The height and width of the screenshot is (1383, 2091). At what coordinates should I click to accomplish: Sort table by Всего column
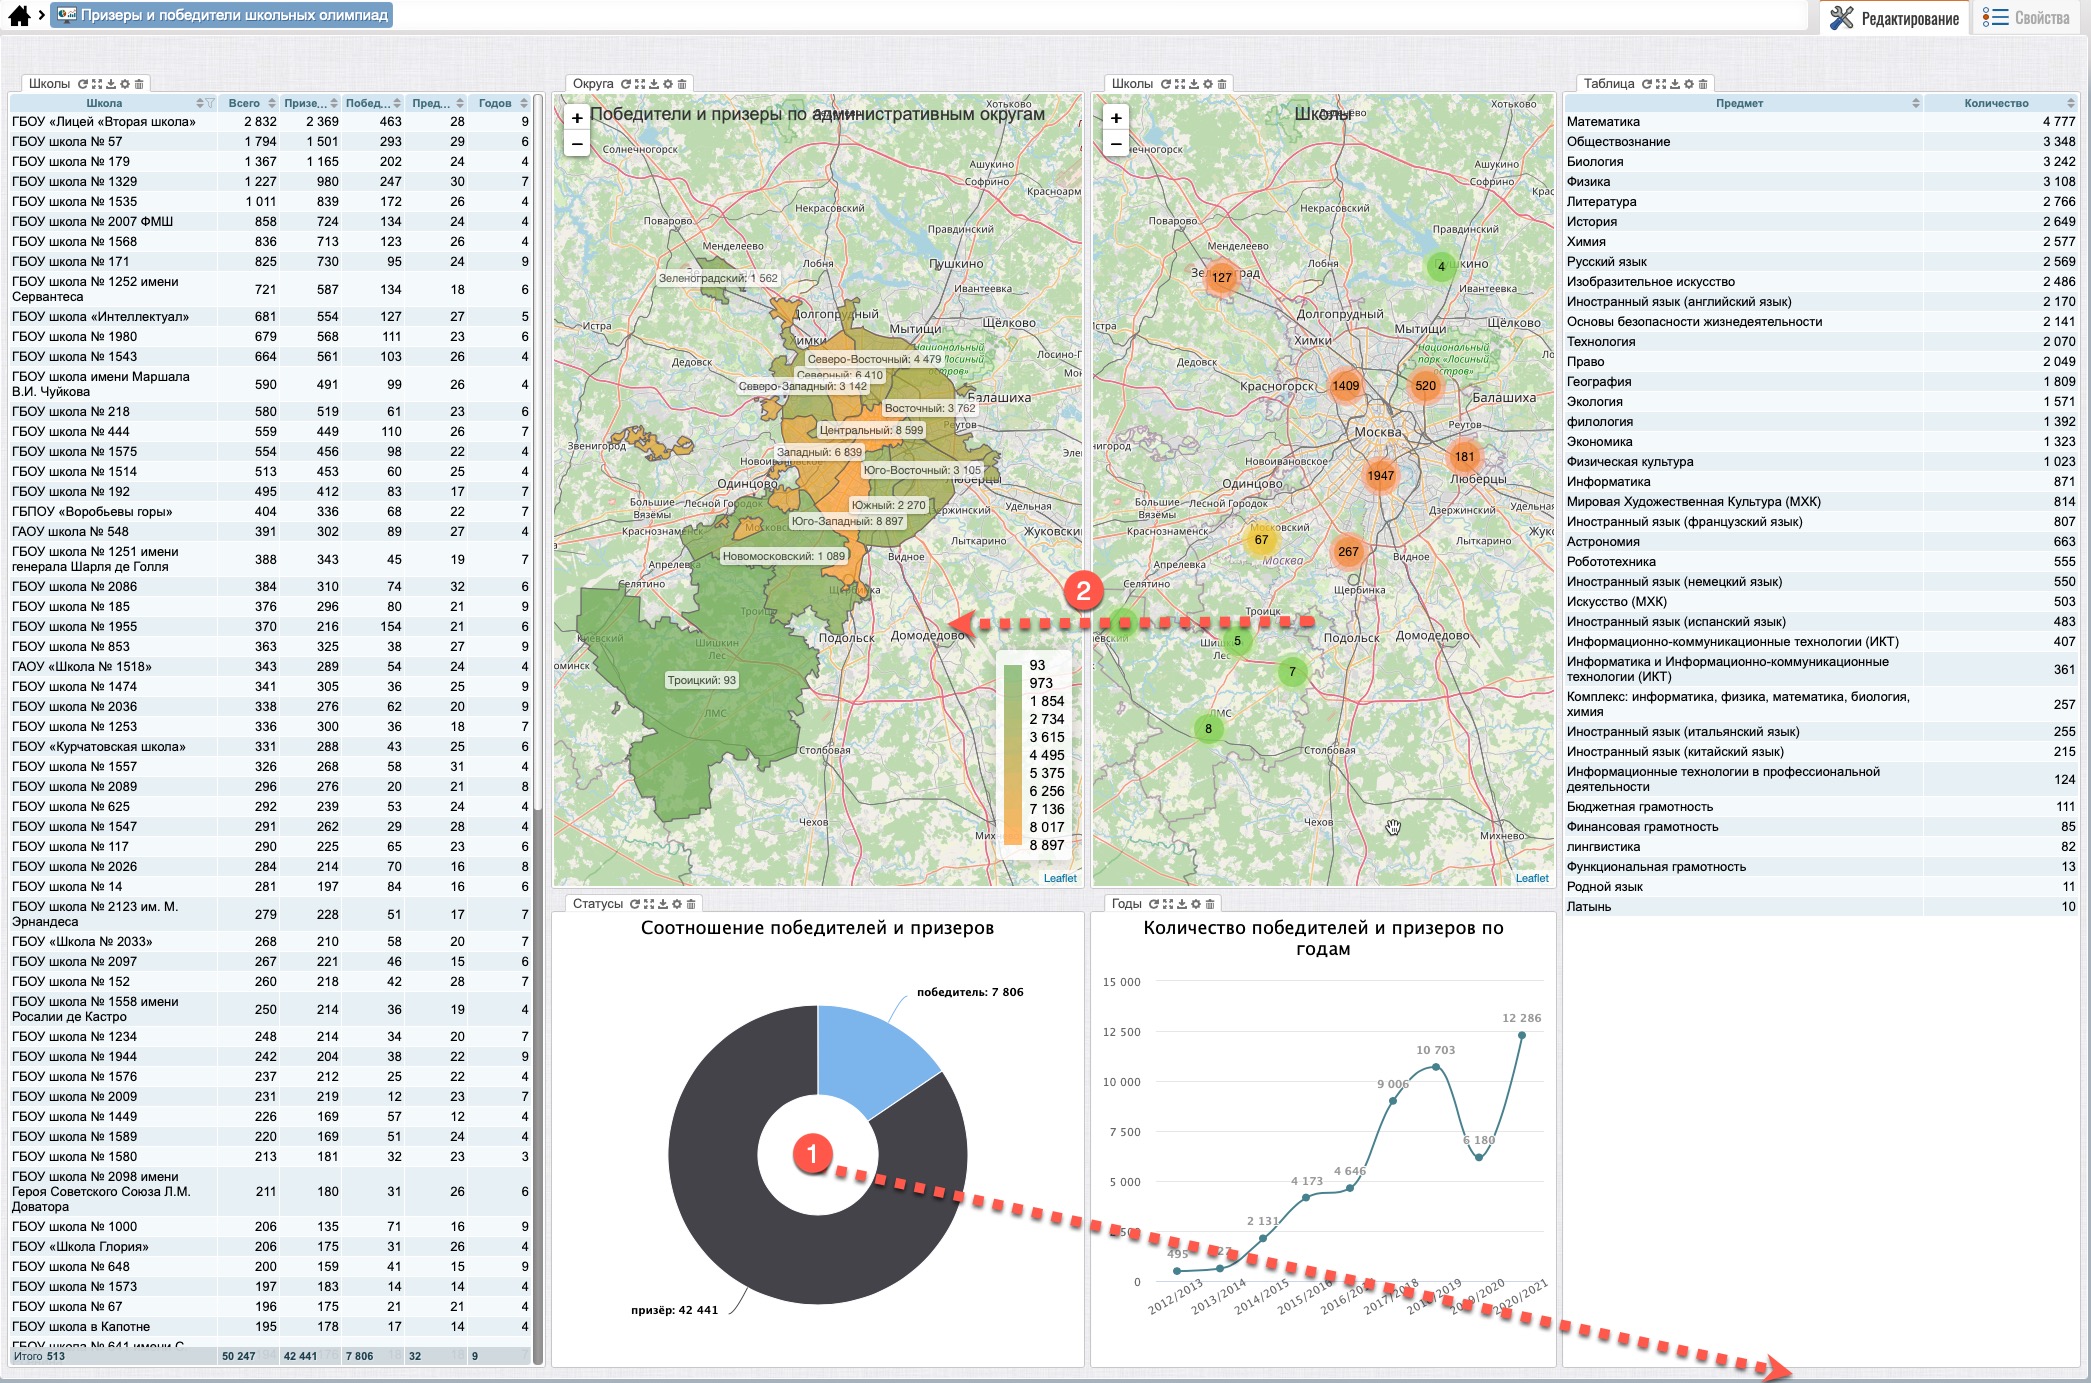point(271,103)
